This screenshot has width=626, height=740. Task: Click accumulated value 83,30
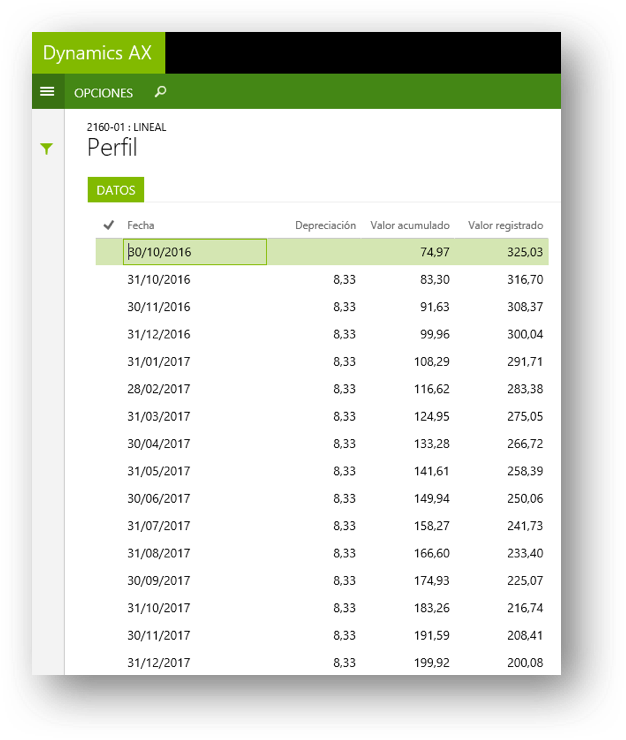pos(435,279)
